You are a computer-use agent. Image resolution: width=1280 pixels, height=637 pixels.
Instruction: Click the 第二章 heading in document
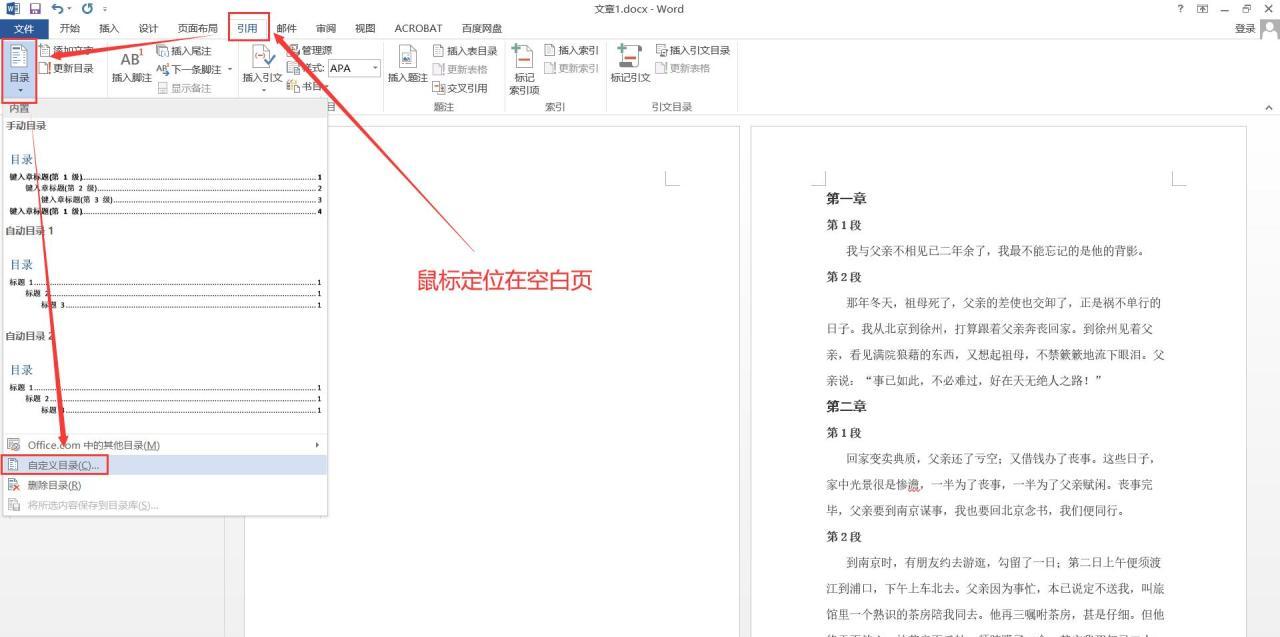pos(846,407)
